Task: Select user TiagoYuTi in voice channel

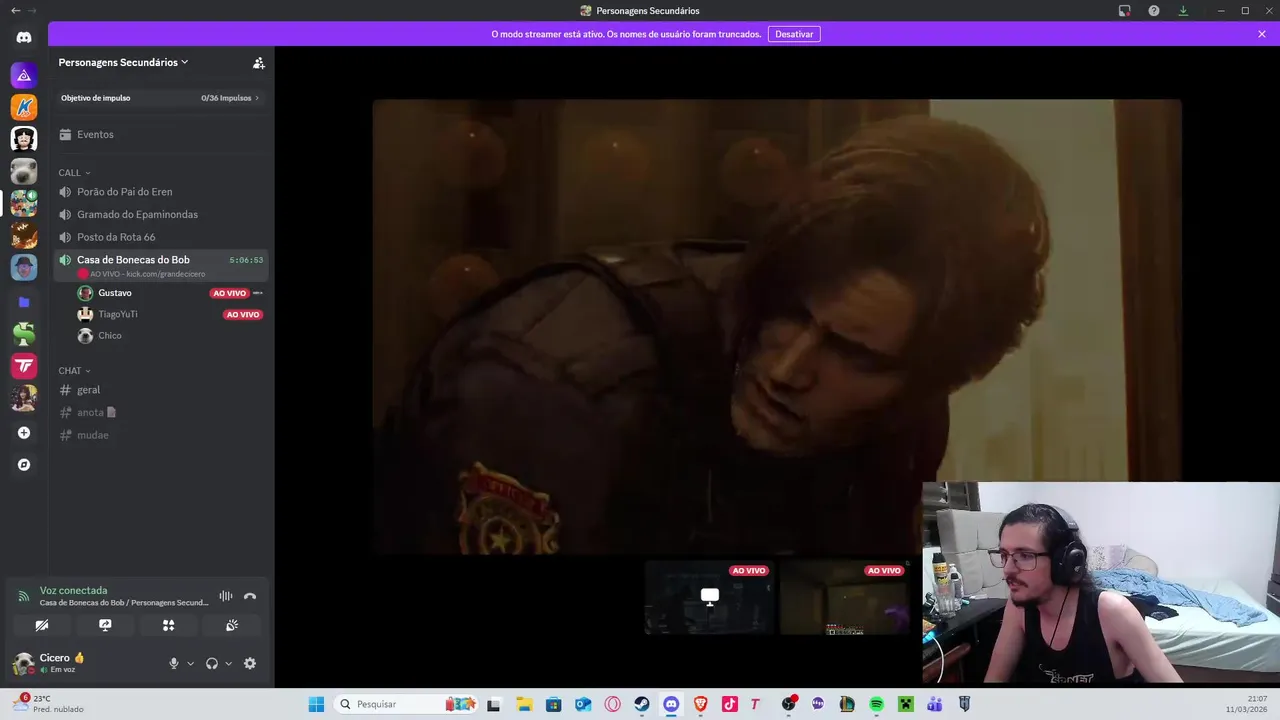Action: pyautogui.click(x=118, y=314)
